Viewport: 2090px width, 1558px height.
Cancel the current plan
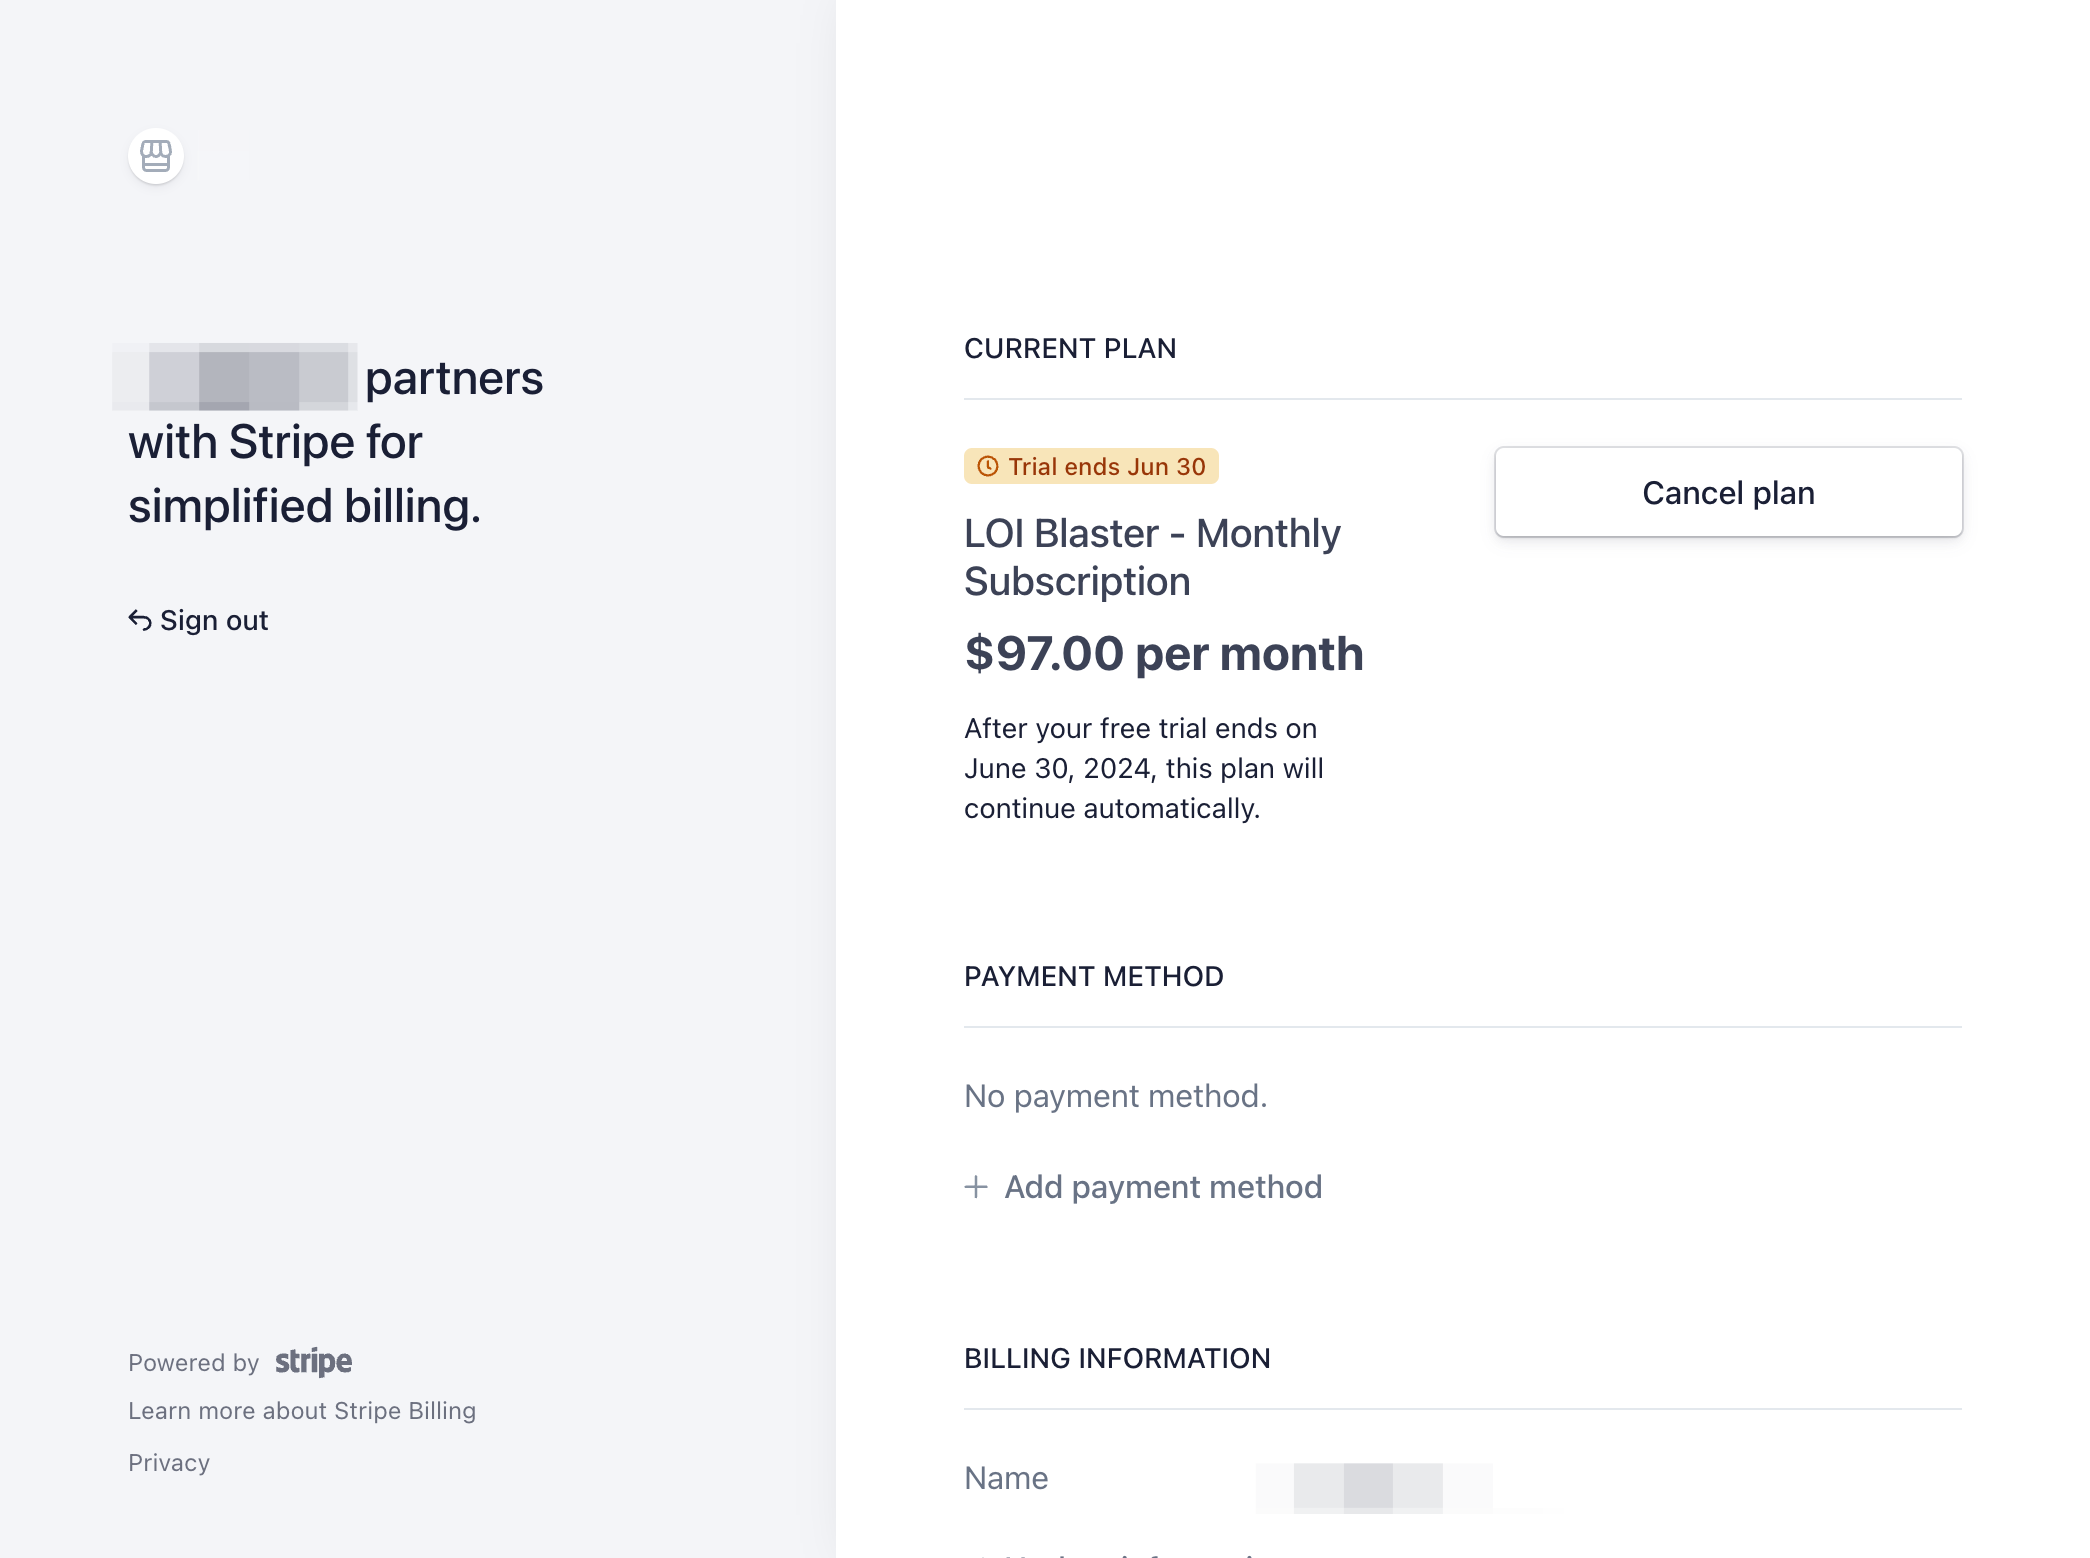[x=1728, y=492]
